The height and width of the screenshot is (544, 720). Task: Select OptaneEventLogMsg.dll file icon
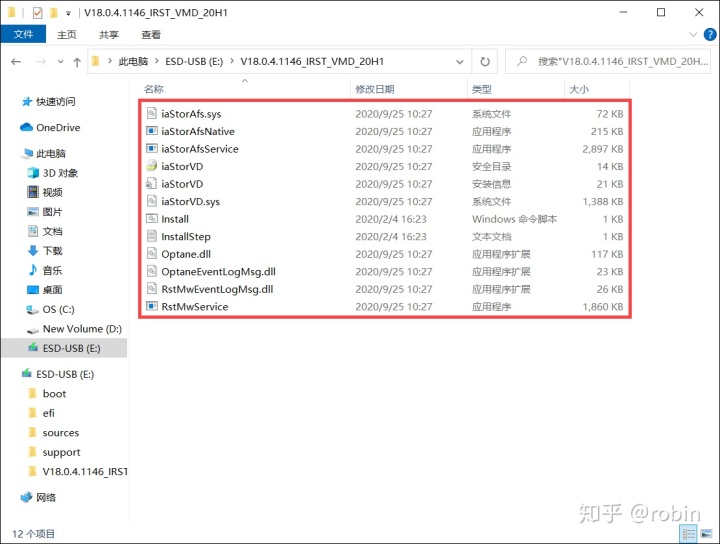click(x=152, y=271)
